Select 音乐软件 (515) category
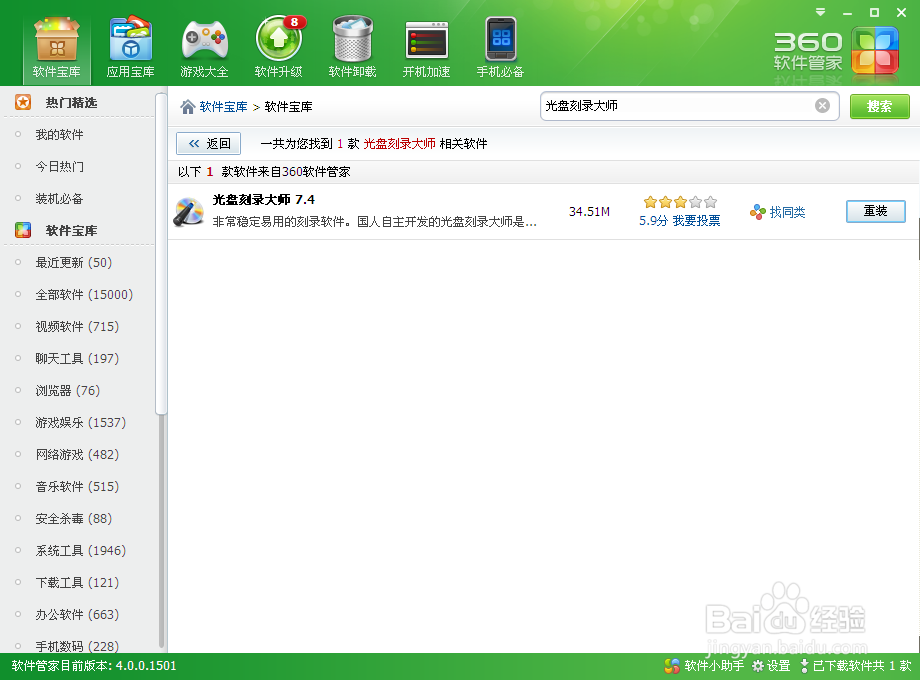Image resolution: width=920 pixels, height=680 pixels. 77,486
